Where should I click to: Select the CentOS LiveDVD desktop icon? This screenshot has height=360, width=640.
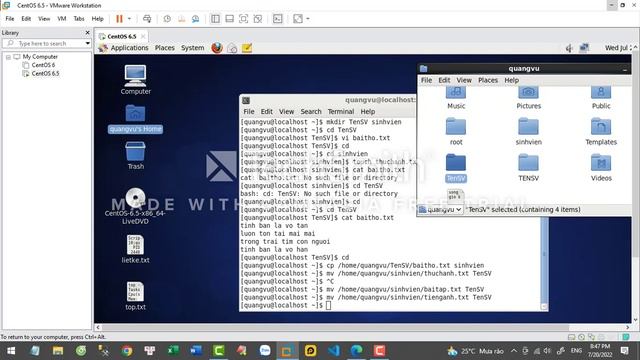click(136, 206)
